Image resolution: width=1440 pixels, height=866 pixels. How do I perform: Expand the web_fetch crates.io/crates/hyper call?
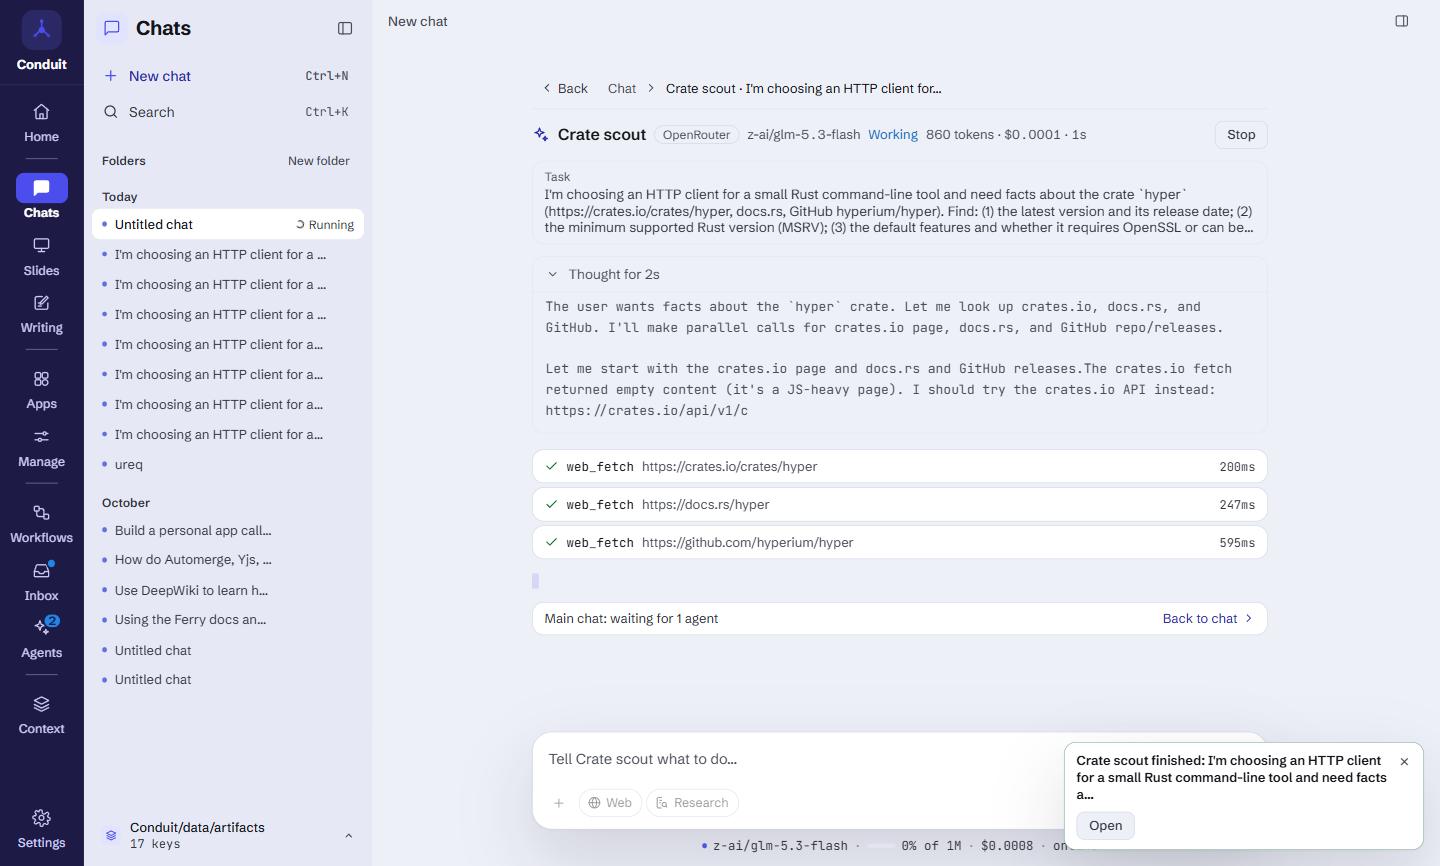[900, 467]
